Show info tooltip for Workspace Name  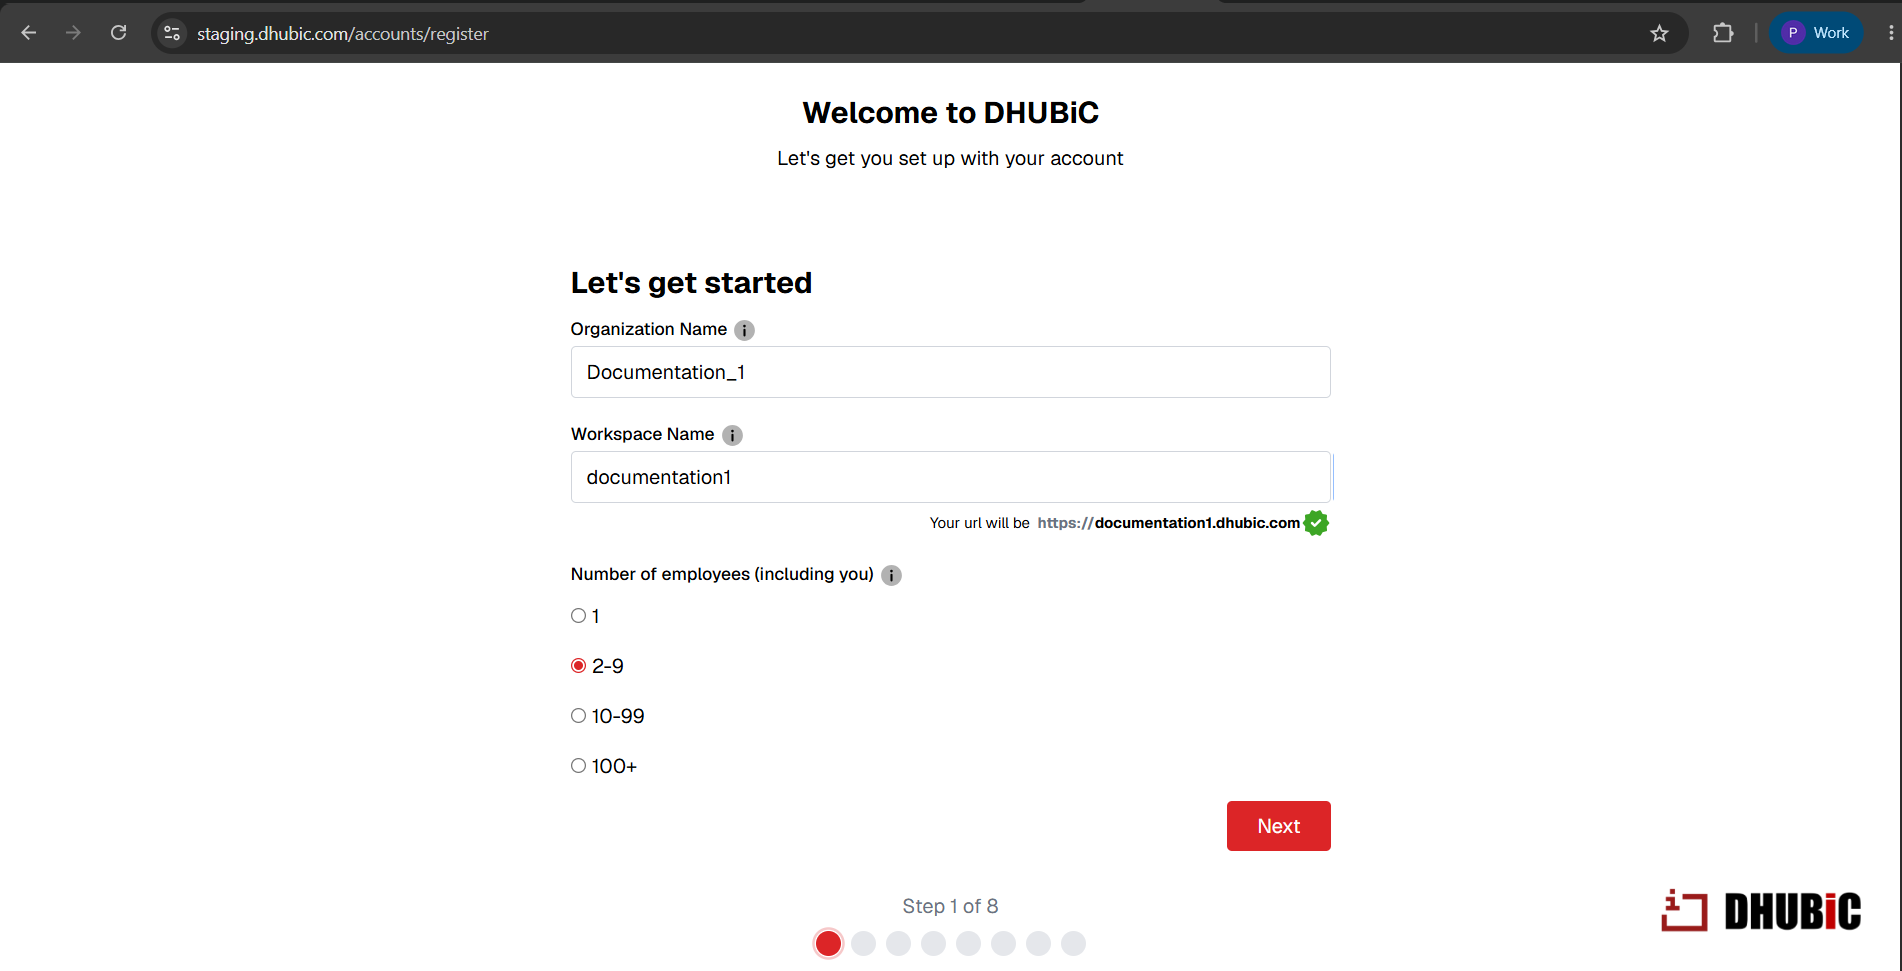point(732,435)
